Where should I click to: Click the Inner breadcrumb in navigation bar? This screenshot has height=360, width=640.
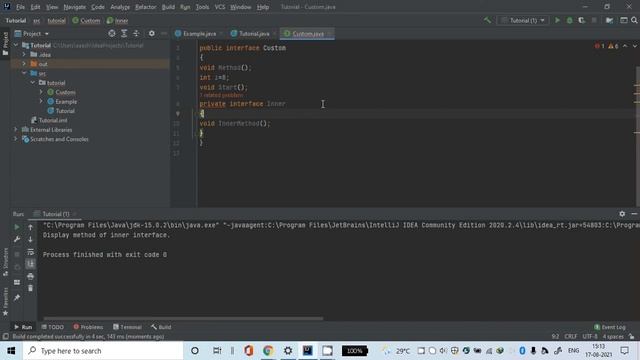(118, 20)
